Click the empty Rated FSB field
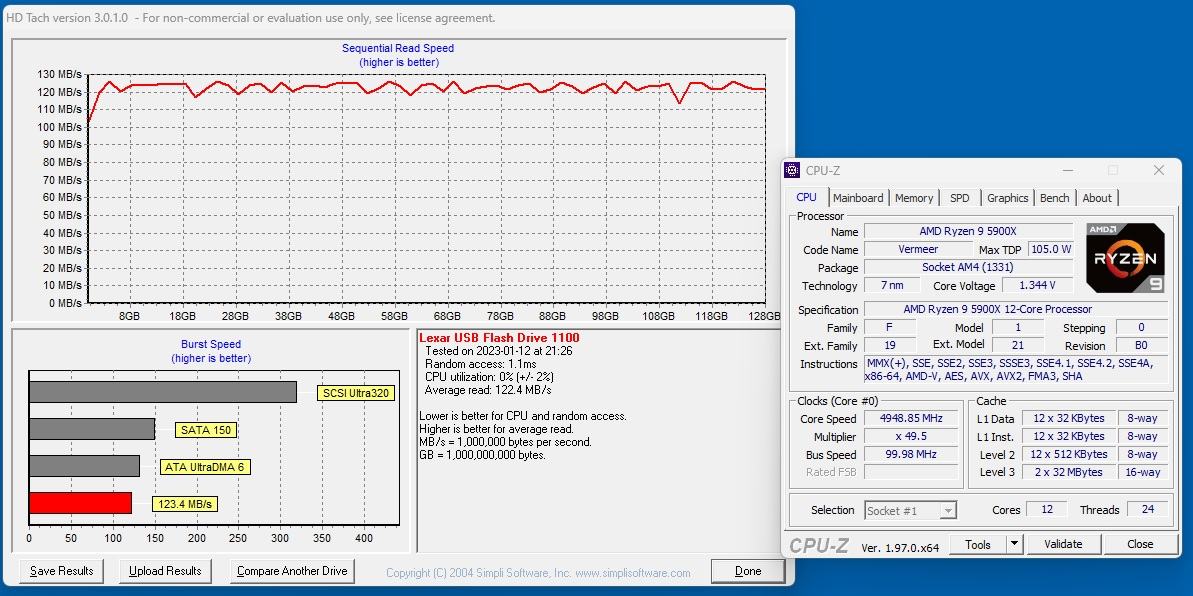Viewport: 1193px width, 596px height. [x=911, y=472]
